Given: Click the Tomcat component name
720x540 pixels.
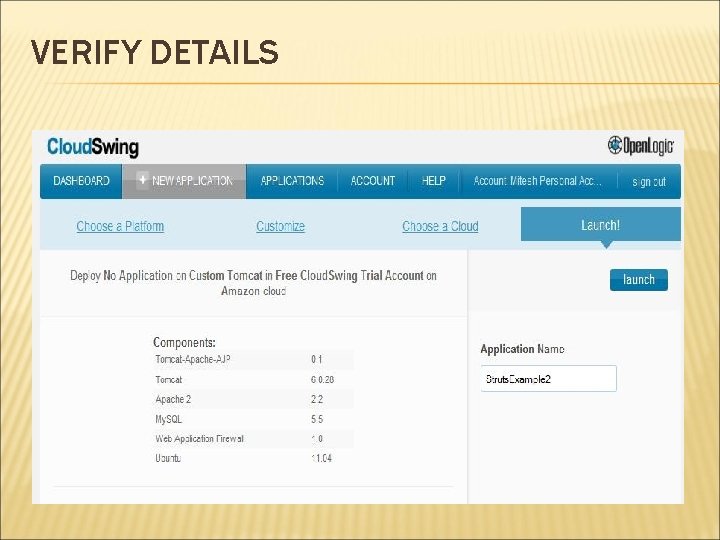Looking at the screenshot, I should tap(169, 380).
